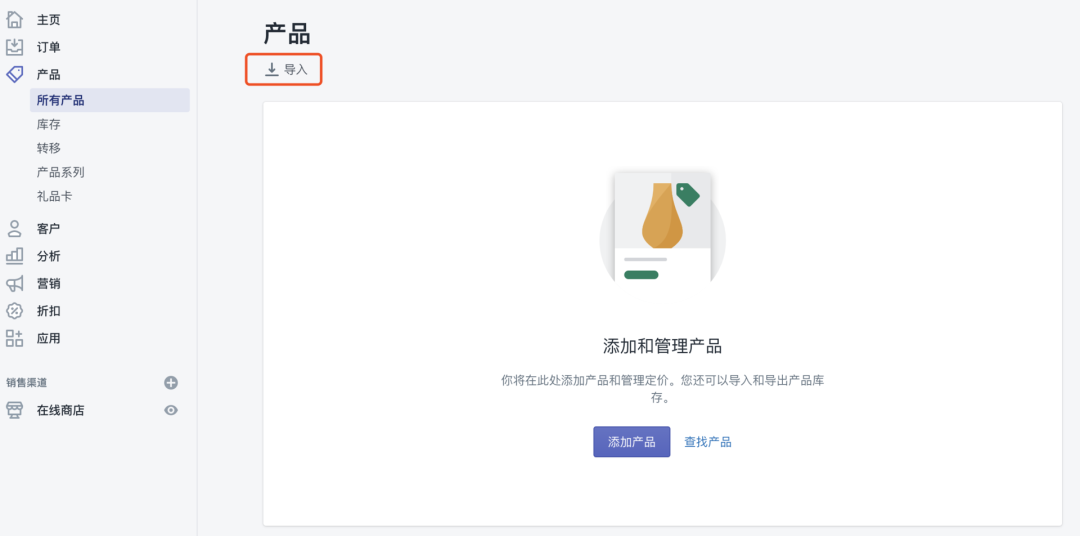Click the 添加产品 button
Image resolution: width=1080 pixels, height=536 pixels.
point(632,442)
